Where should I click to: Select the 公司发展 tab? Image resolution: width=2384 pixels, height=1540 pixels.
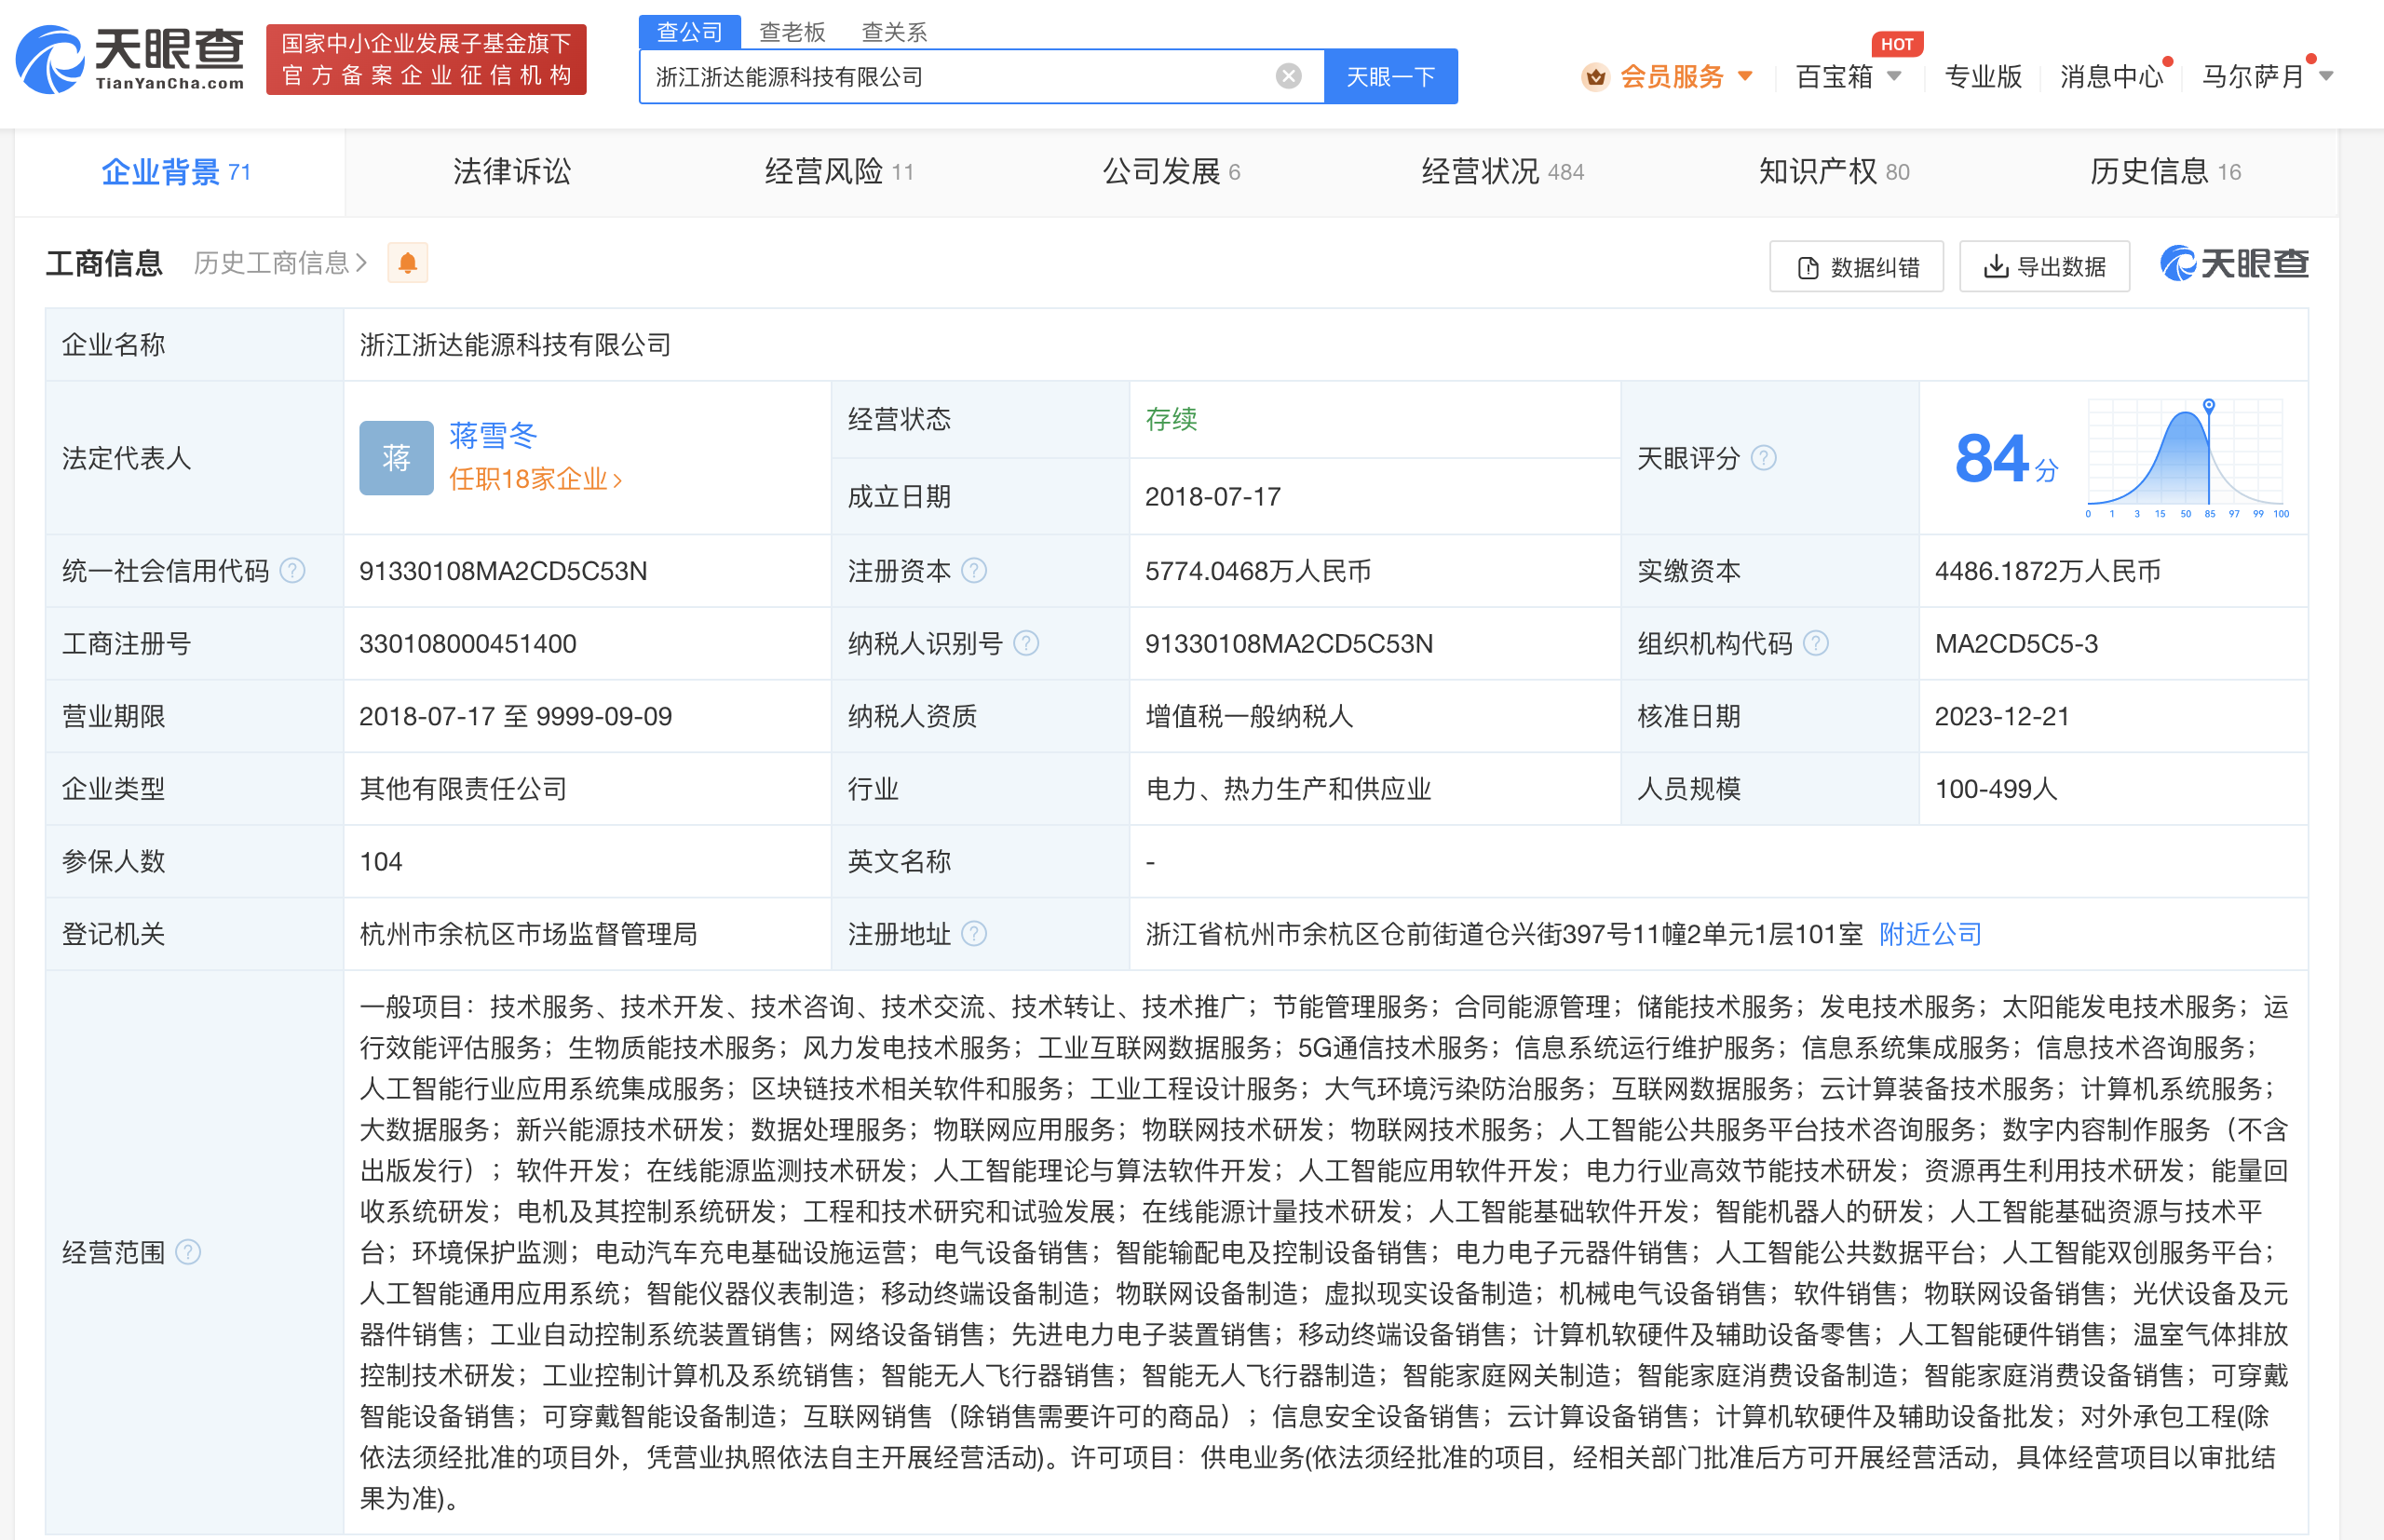[1171, 172]
